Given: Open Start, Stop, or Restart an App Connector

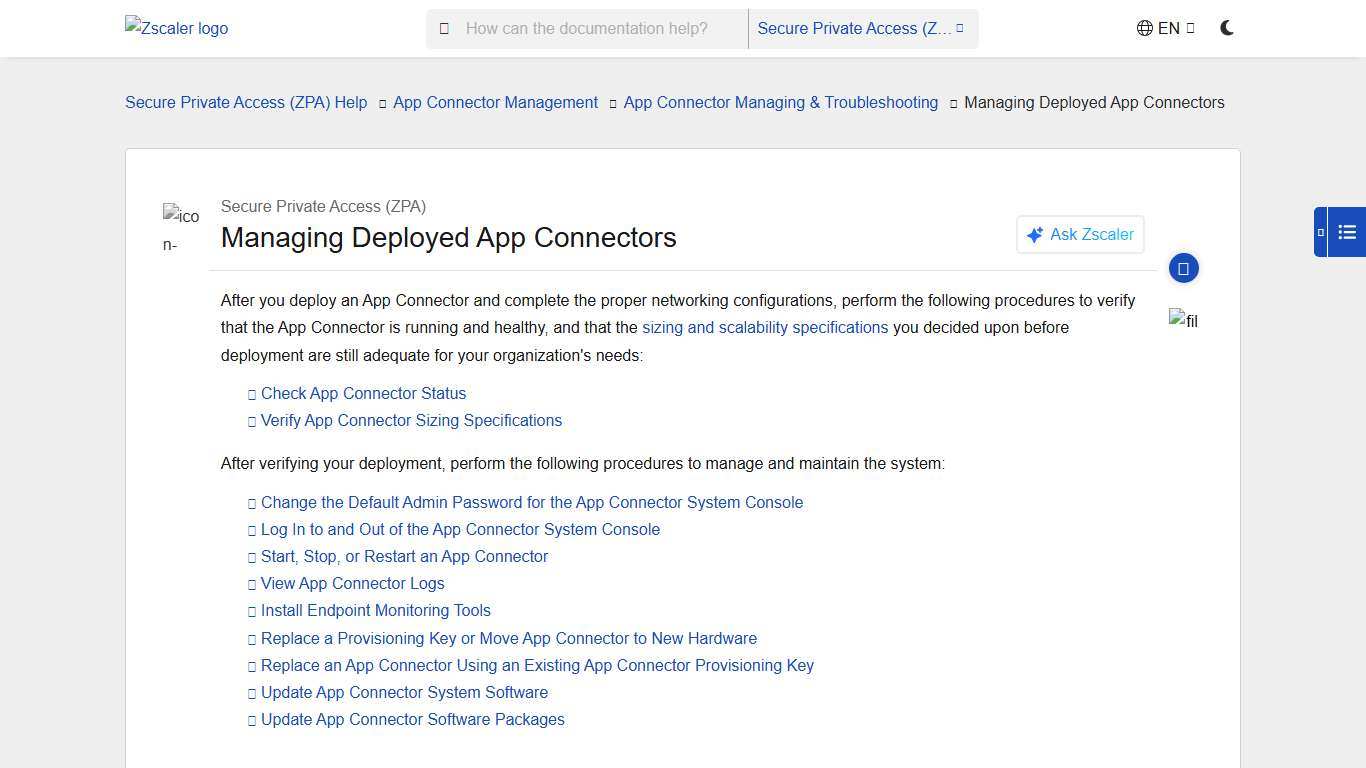Looking at the screenshot, I should pyautogui.click(x=404, y=556).
